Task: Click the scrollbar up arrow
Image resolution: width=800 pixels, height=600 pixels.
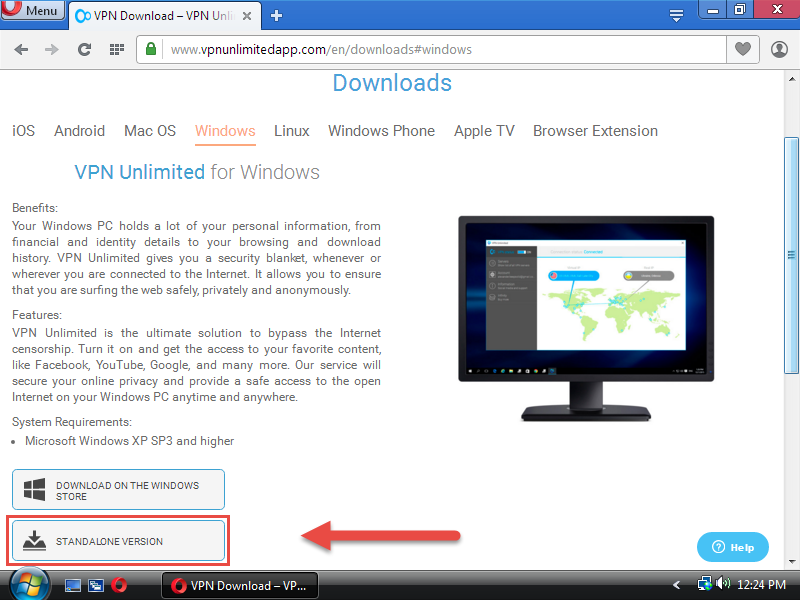Action: click(x=792, y=79)
